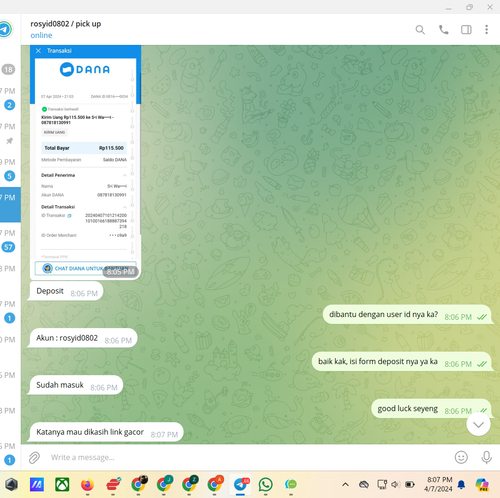Click the microphone voice message icon

[486, 457]
